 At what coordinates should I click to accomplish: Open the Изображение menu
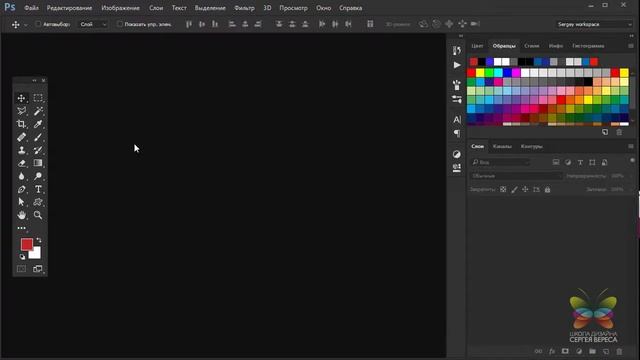(120, 8)
